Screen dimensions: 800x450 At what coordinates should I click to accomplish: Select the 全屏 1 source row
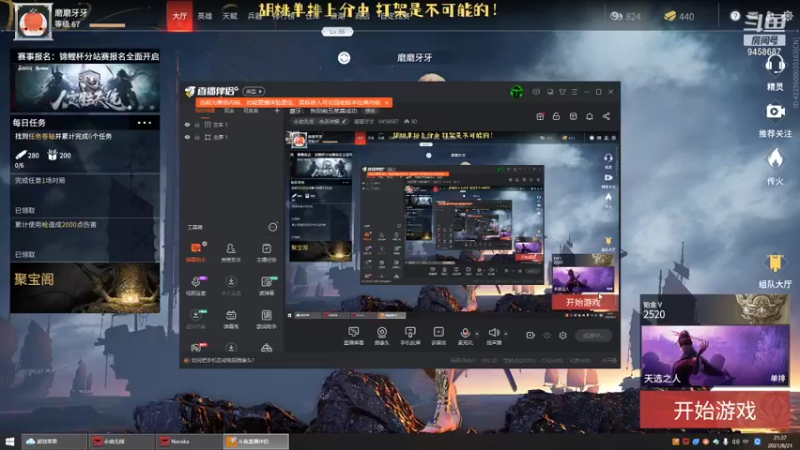[232, 137]
